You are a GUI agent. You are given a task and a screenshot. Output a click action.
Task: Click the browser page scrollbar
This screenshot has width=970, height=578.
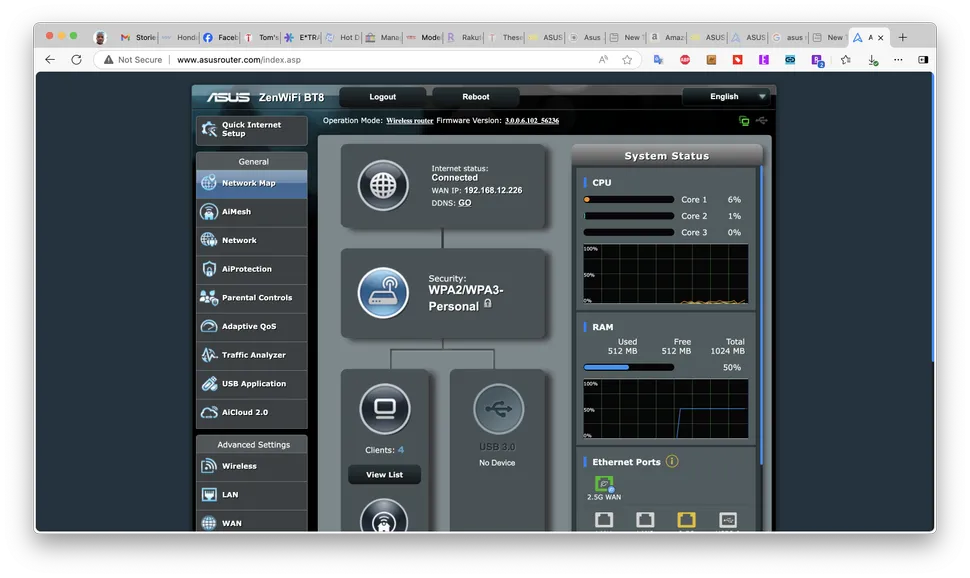pyautogui.click(x=932, y=218)
